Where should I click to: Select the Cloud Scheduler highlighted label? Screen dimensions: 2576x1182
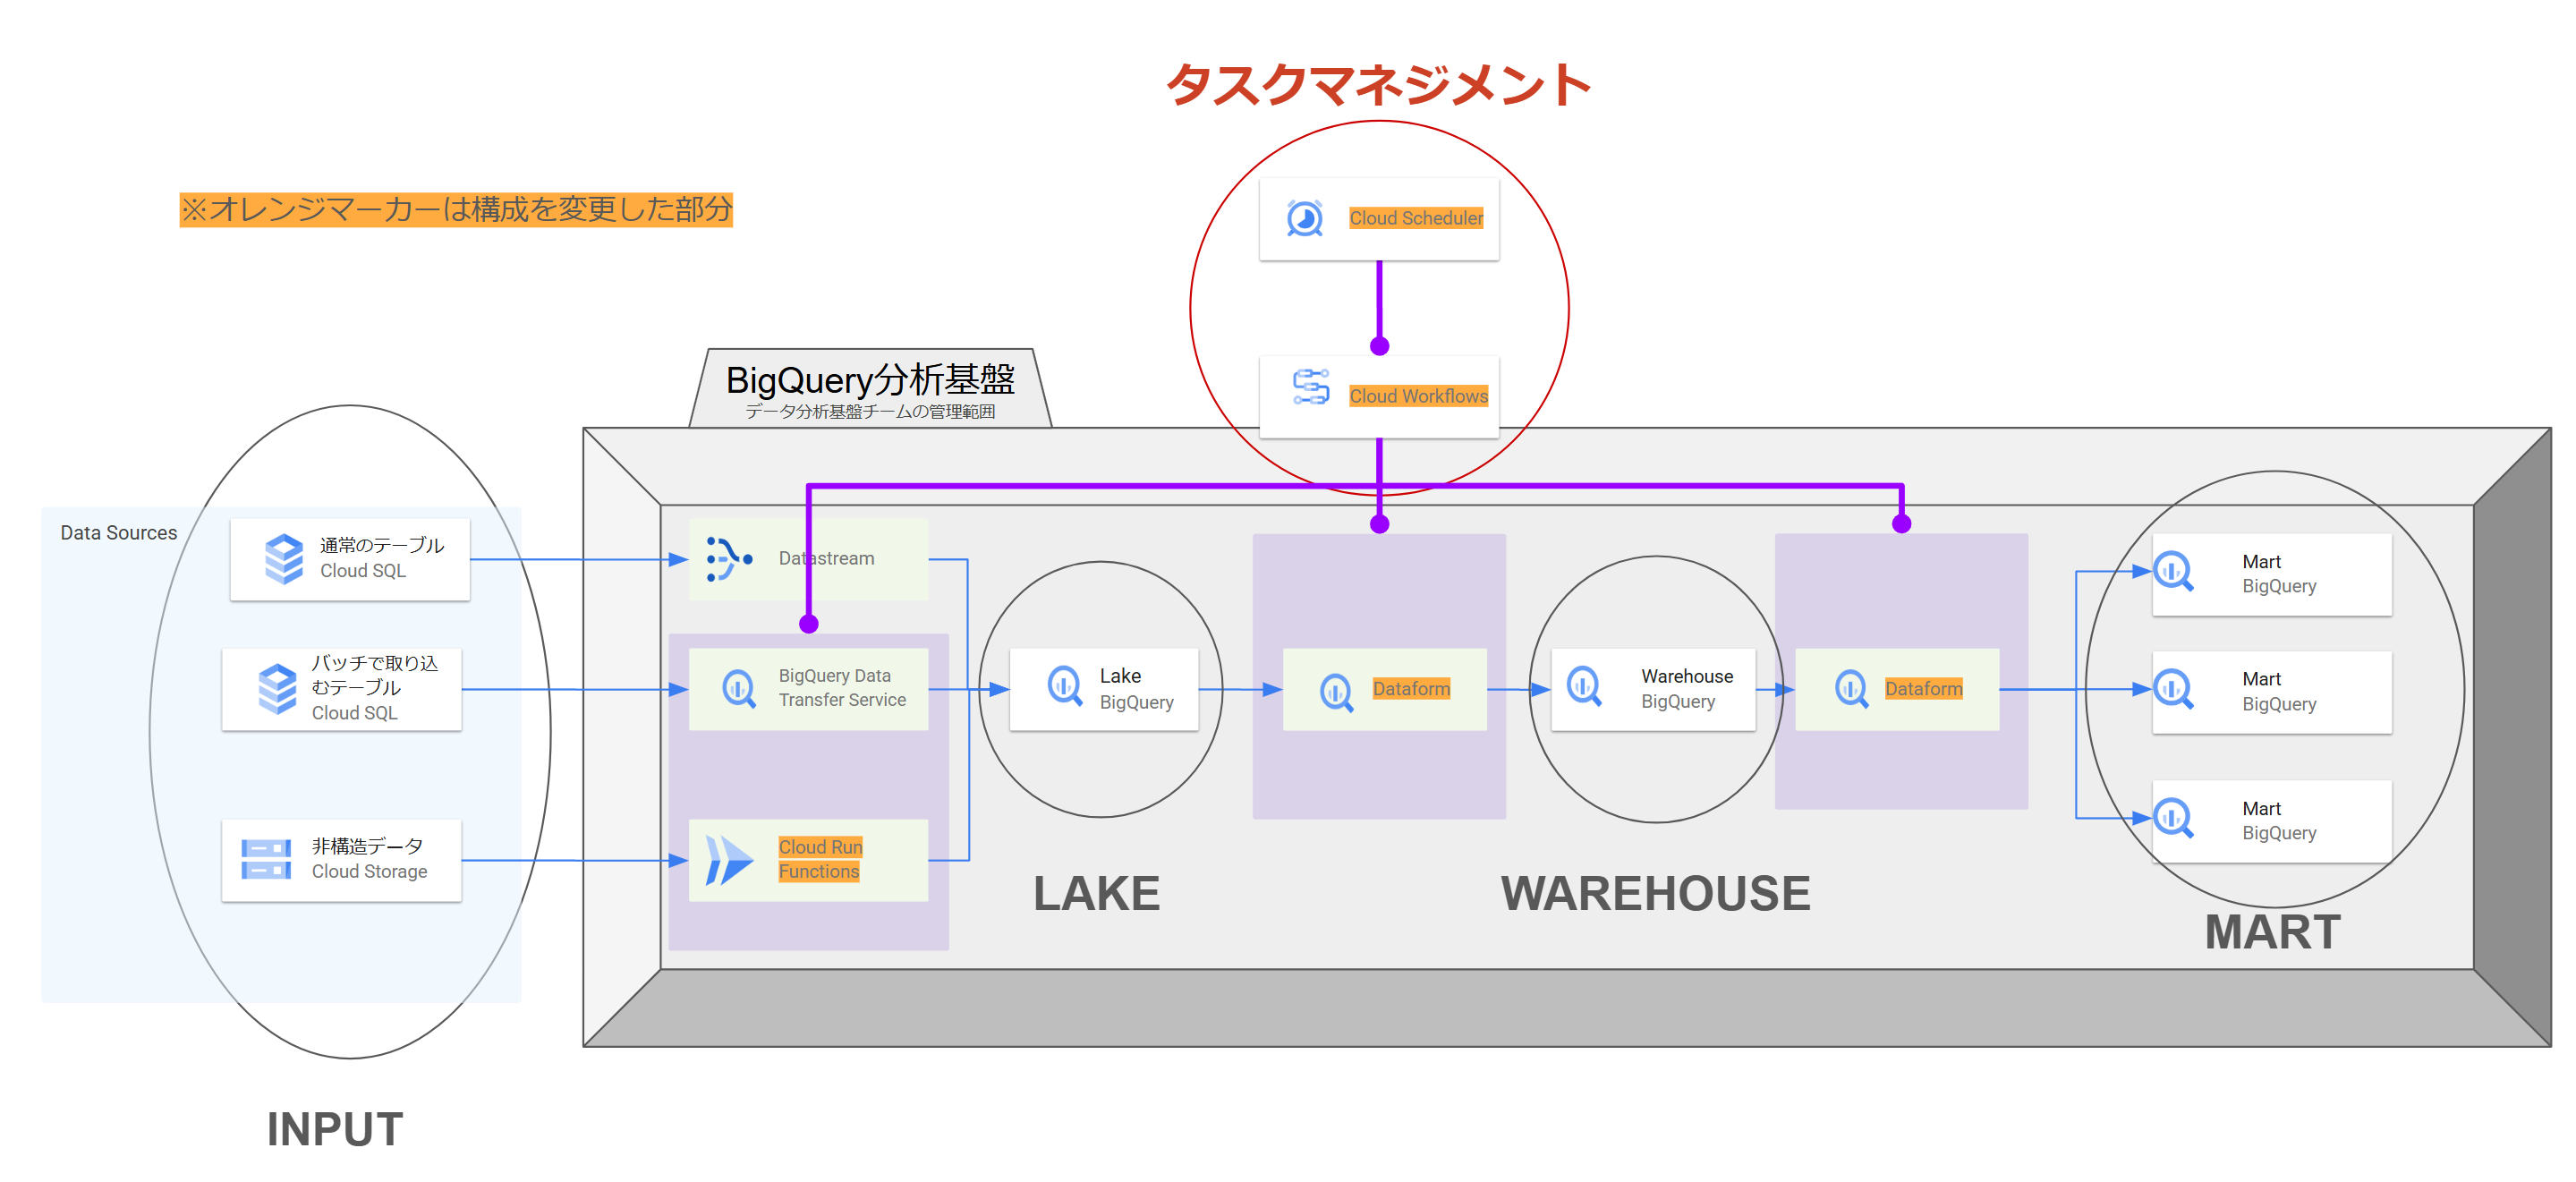(x=1416, y=218)
